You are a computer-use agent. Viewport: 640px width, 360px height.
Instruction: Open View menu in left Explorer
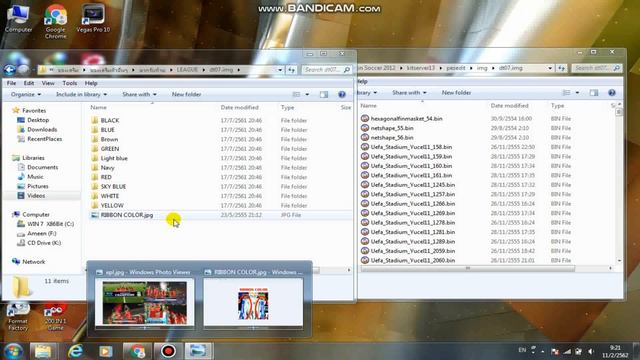point(48,83)
